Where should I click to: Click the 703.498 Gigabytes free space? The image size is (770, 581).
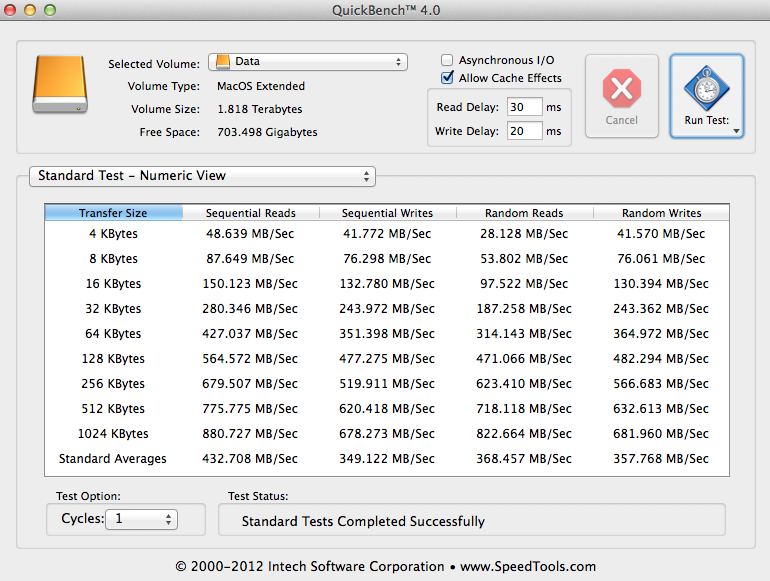[x=268, y=132]
